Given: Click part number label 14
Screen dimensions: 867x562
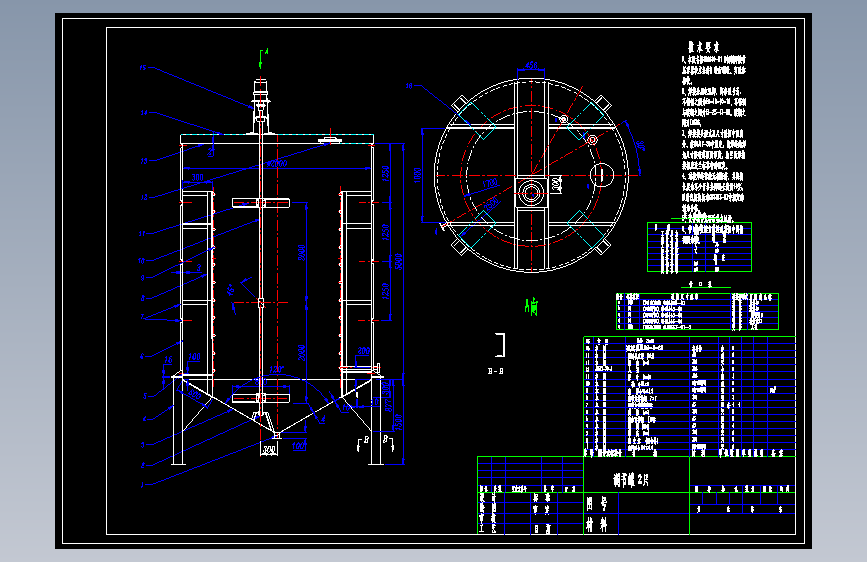Looking at the screenshot, I should [x=144, y=112].
